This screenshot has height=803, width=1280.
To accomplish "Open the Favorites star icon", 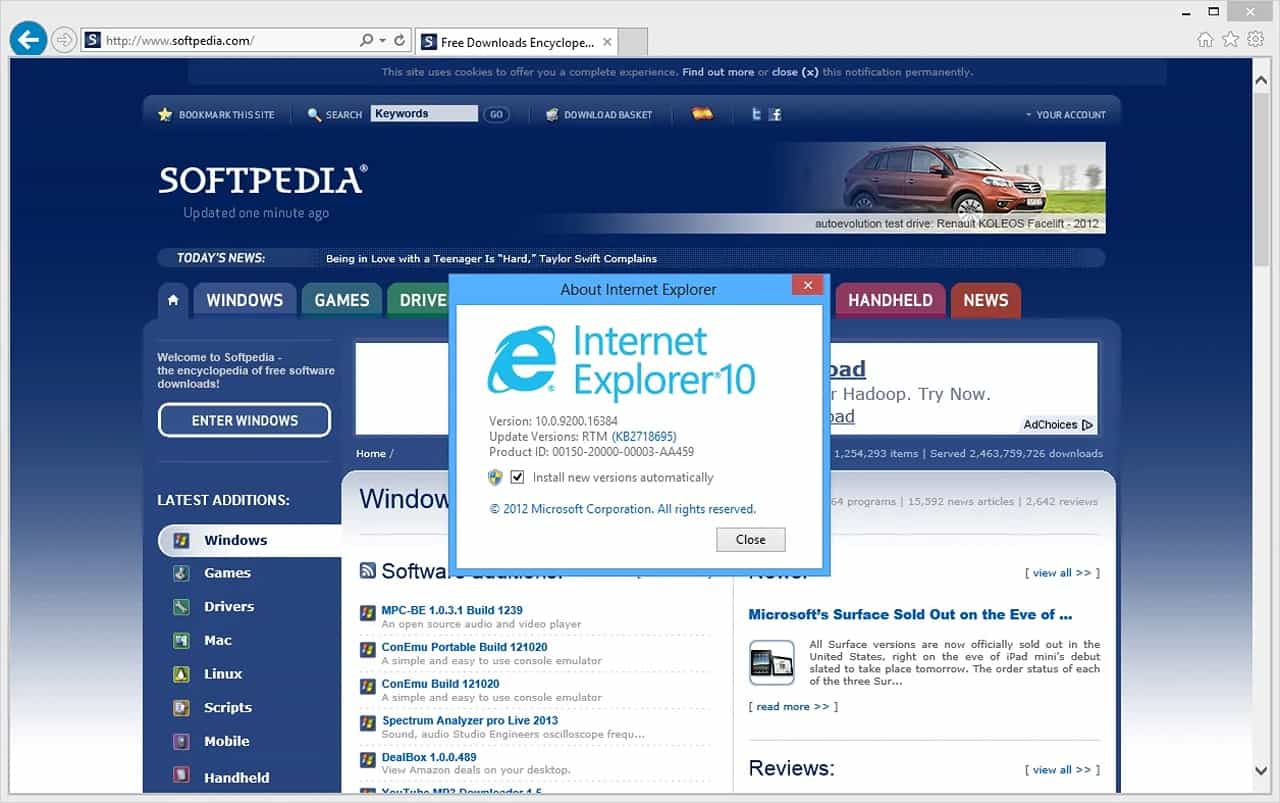I will (1230, 40).
